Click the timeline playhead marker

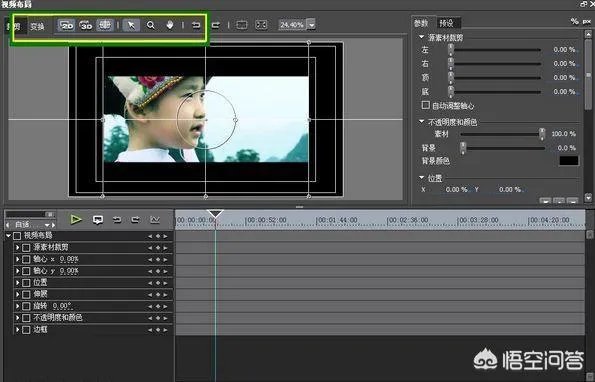click(x=215, y=214)
